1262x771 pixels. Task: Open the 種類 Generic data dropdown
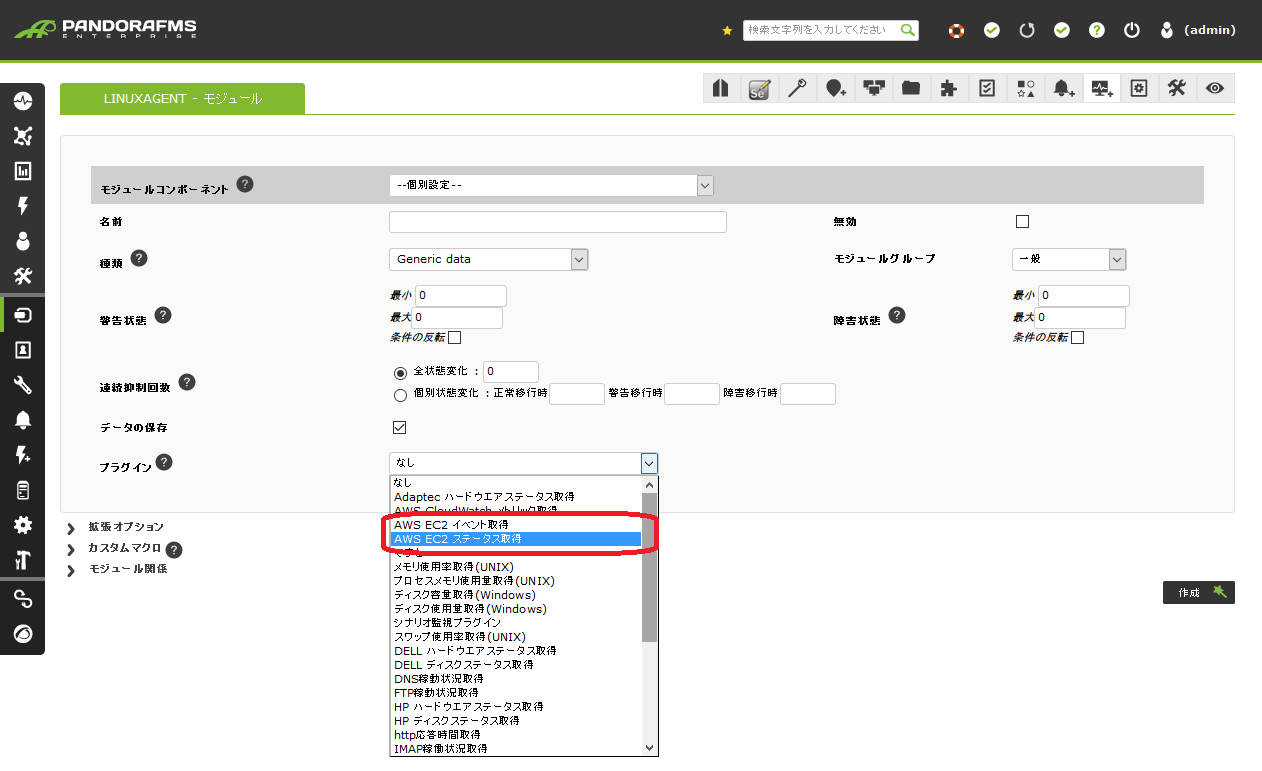(x=488, y=259)
